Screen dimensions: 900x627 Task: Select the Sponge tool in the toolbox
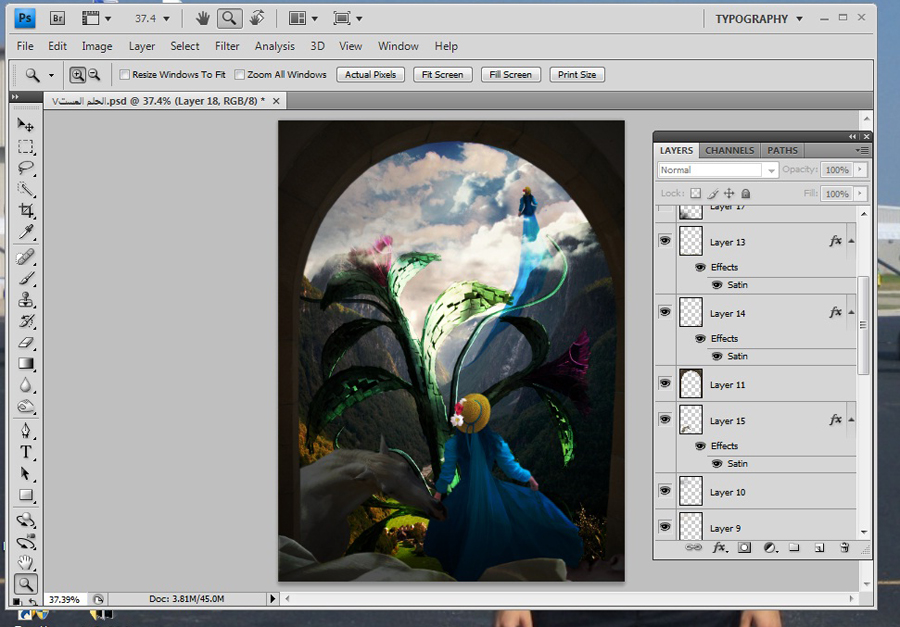tap(25, 407)
